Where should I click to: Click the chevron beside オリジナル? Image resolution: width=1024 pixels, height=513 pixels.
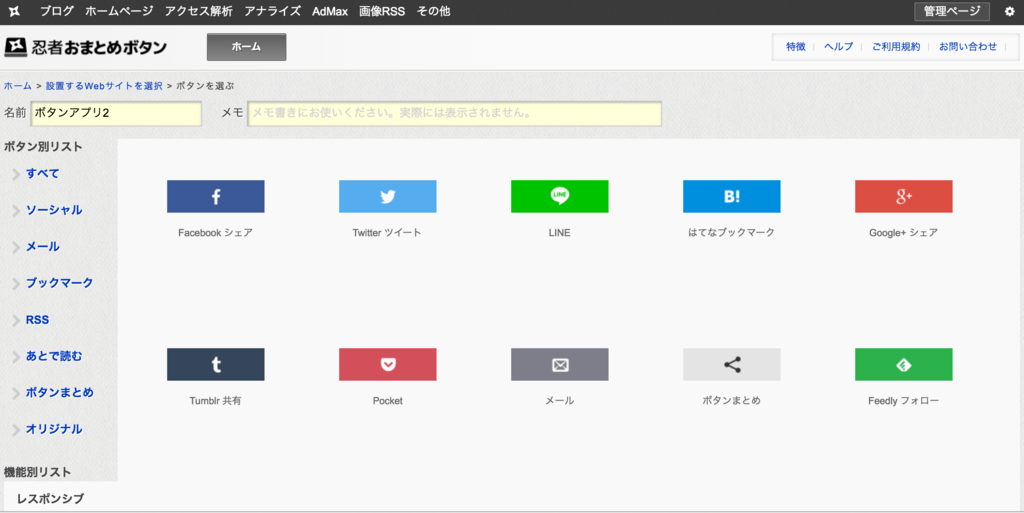16,430
